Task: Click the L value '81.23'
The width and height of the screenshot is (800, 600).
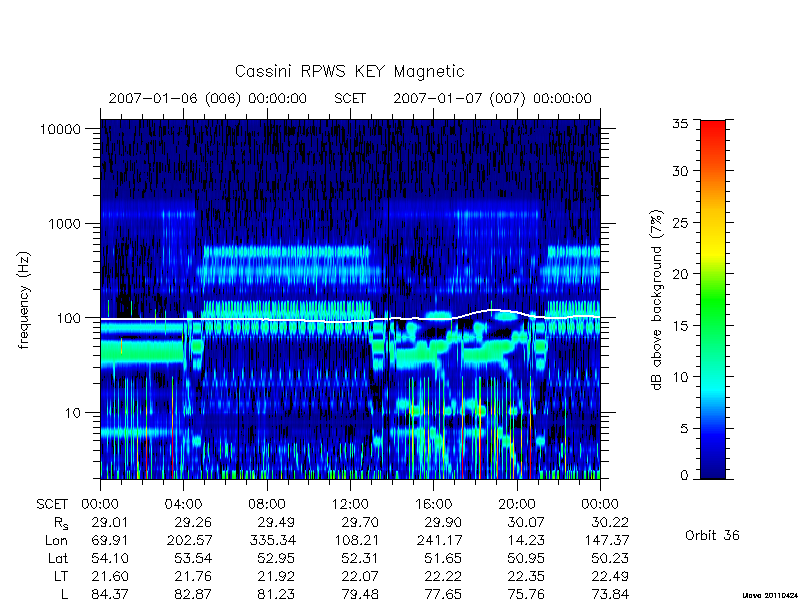Action: tap(276, 594)
